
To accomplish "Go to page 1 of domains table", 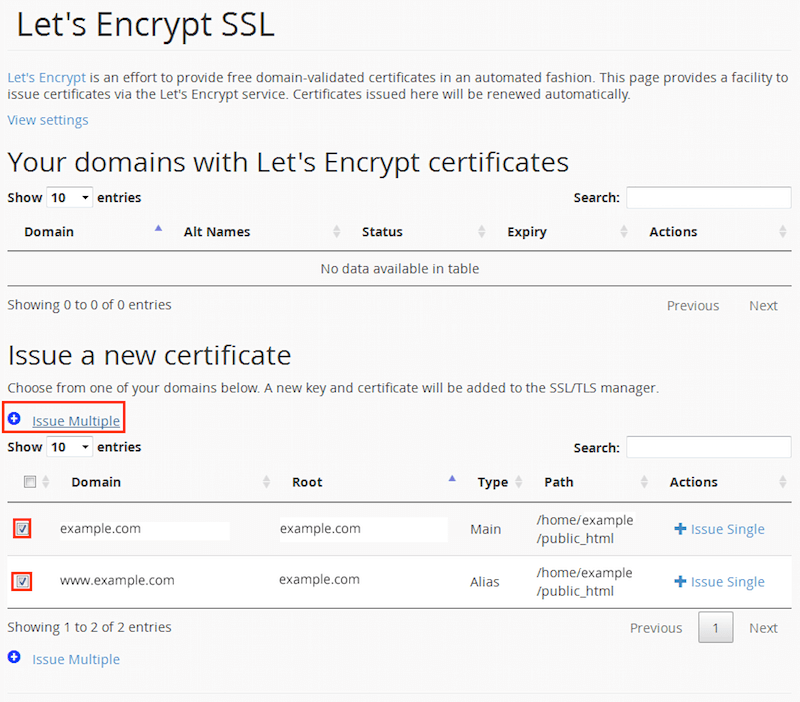I will [715, 628].
